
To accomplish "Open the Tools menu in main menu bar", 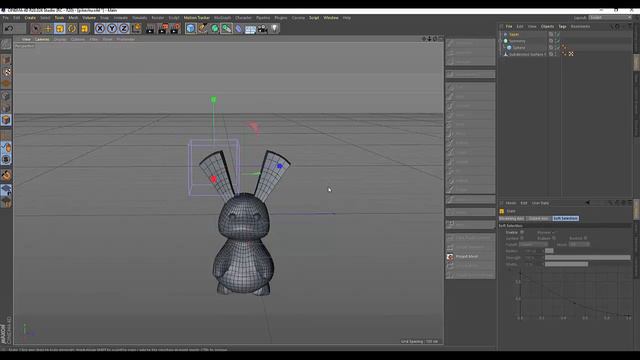I will coord(59,18).
